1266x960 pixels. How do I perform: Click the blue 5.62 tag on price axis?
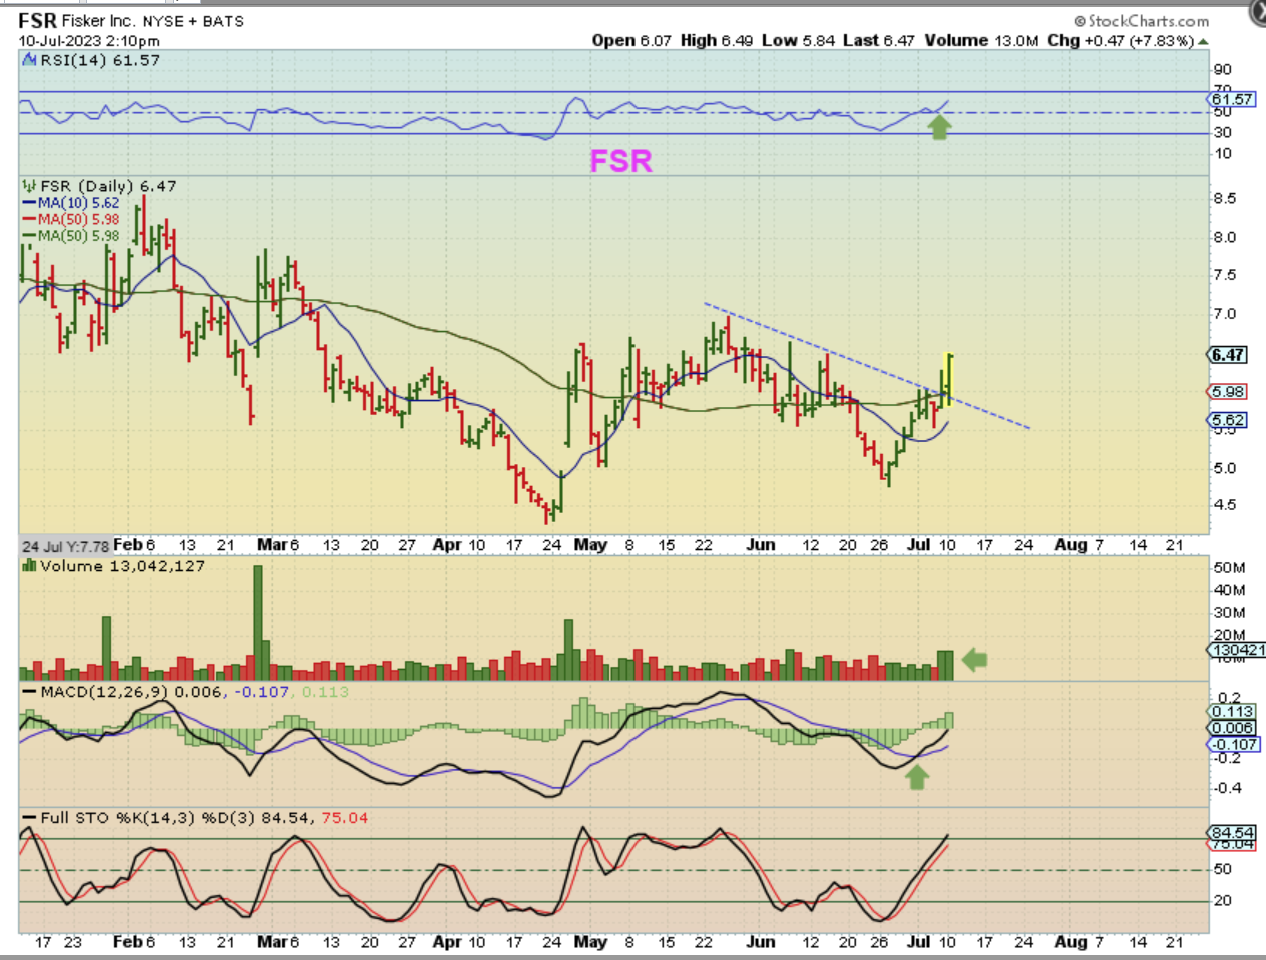click(1228, 420)
